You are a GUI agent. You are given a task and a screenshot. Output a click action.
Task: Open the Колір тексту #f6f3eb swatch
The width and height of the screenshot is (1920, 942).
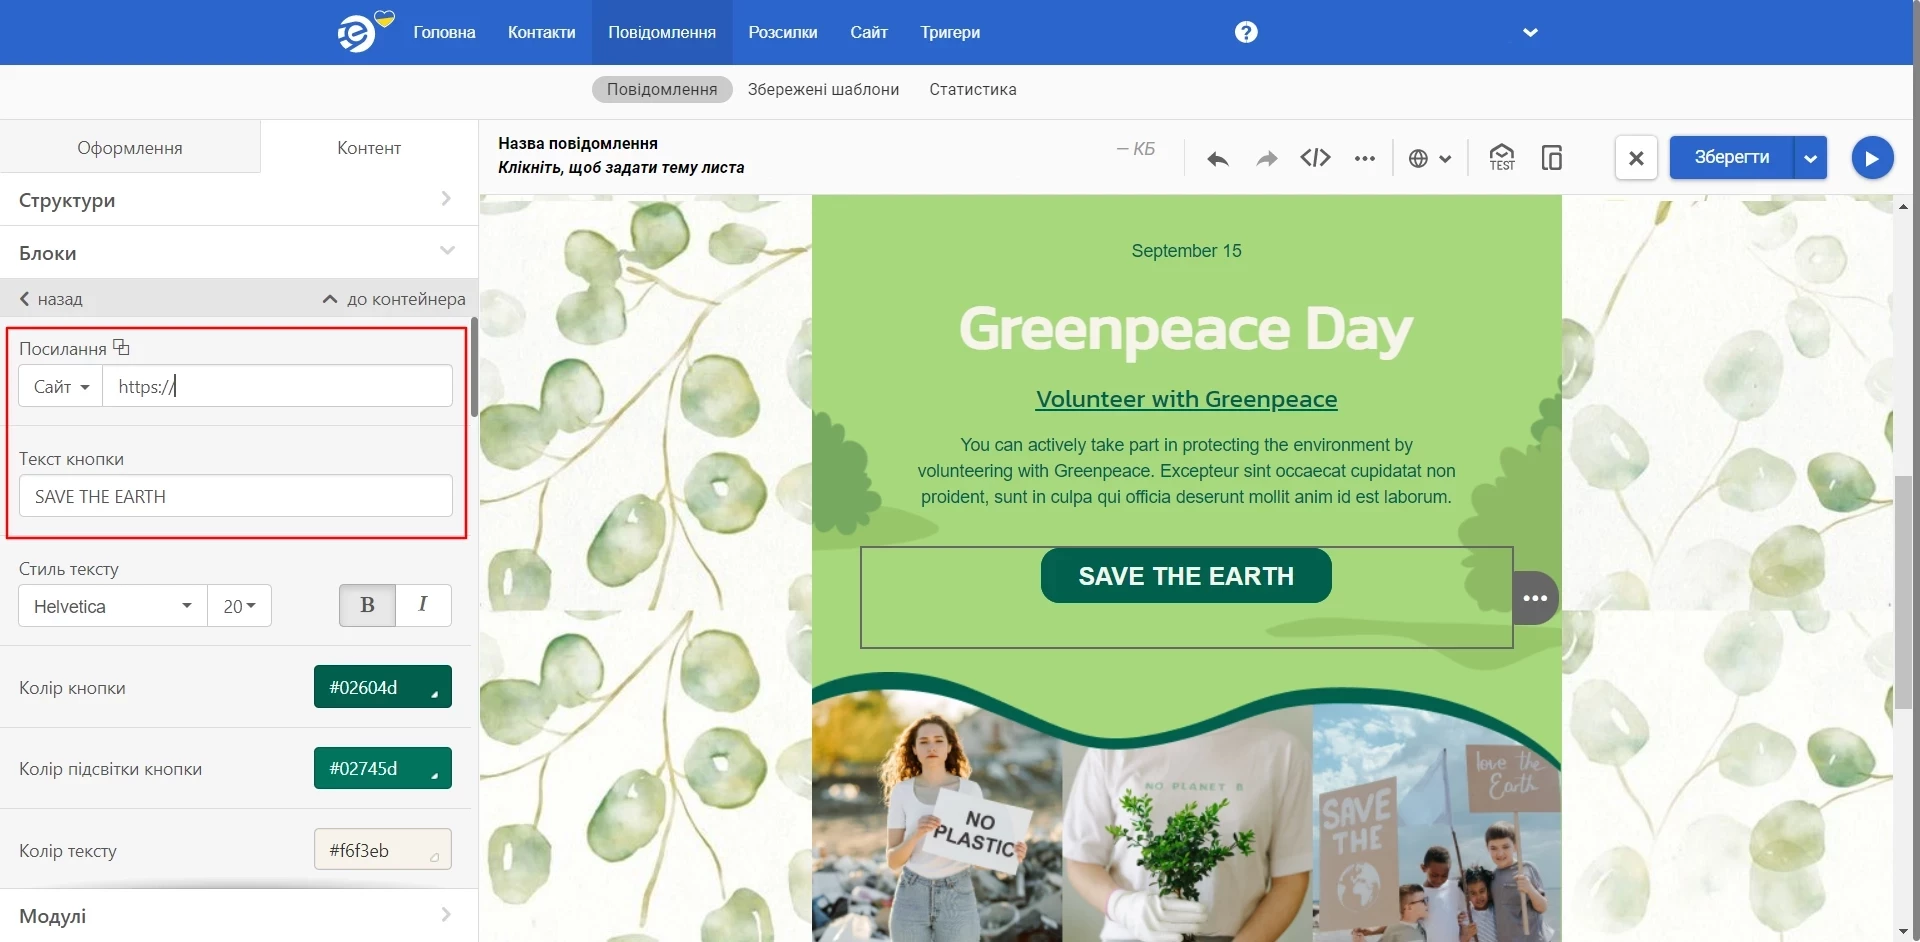[x=383, y=850]
